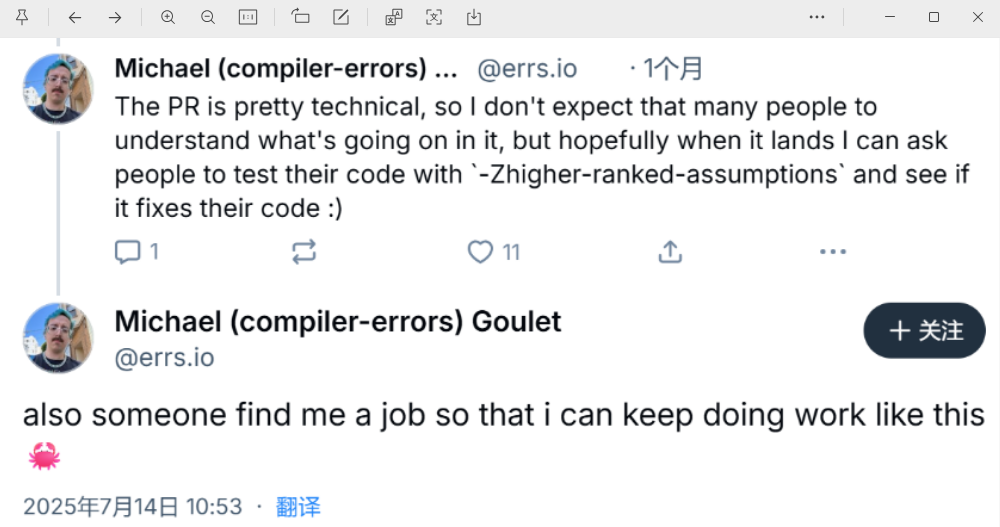Open the toolbar's three-dot more menu
This screenshot has height=527, width=1000.
[817, 17]
